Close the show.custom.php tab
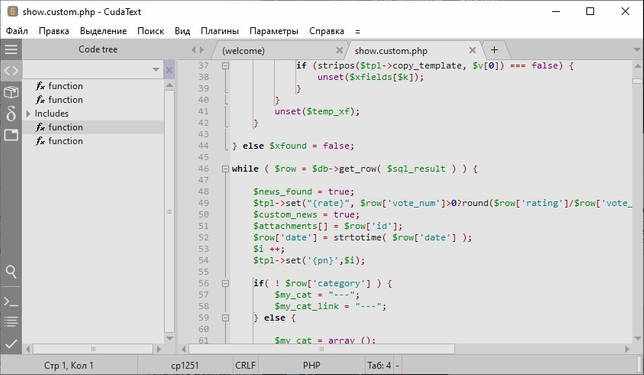The image size is (644, 375). (472, 50)
